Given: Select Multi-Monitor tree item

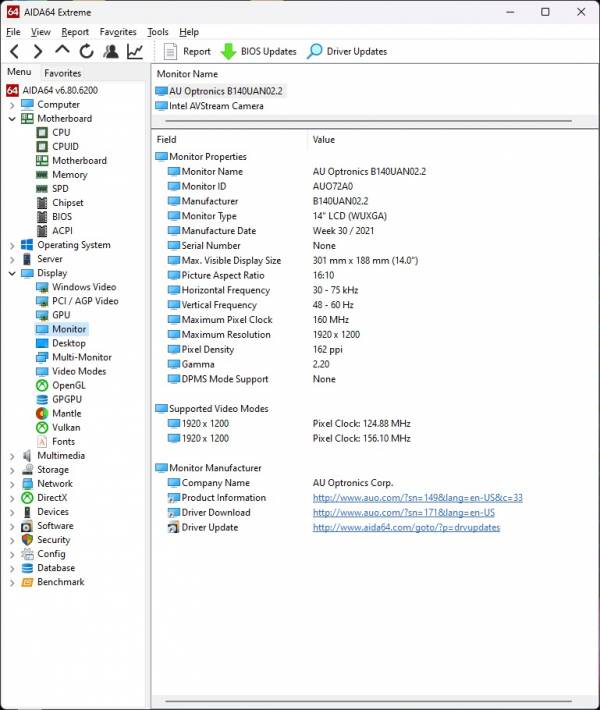Looking at the screenshot, I should pyautogui.click(x=82, y=357).
